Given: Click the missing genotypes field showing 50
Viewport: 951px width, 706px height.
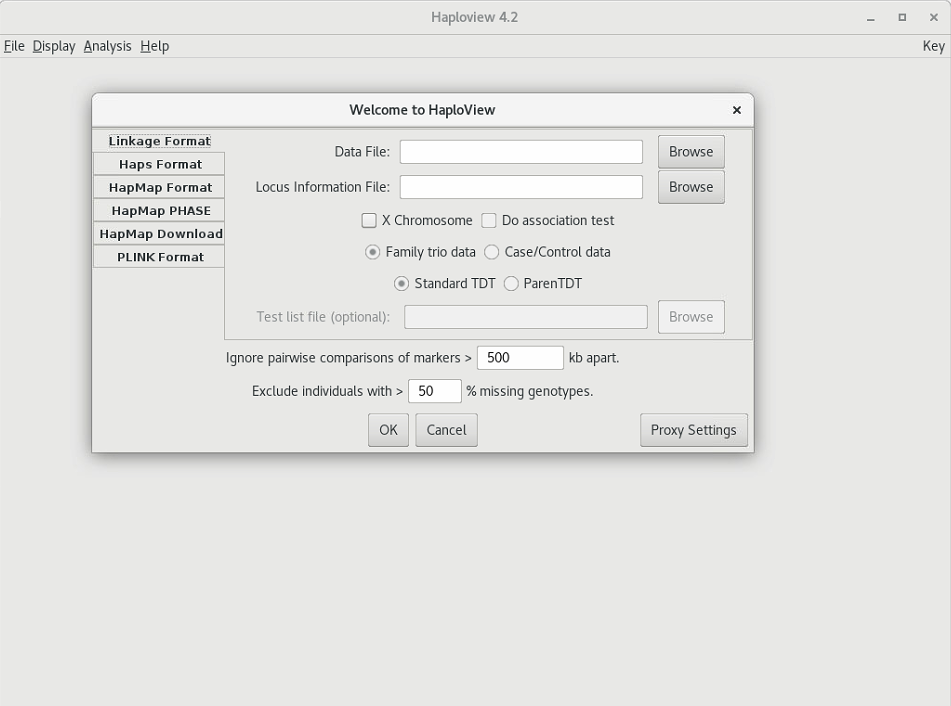Looking at the screenshot, I should (435, 391).
